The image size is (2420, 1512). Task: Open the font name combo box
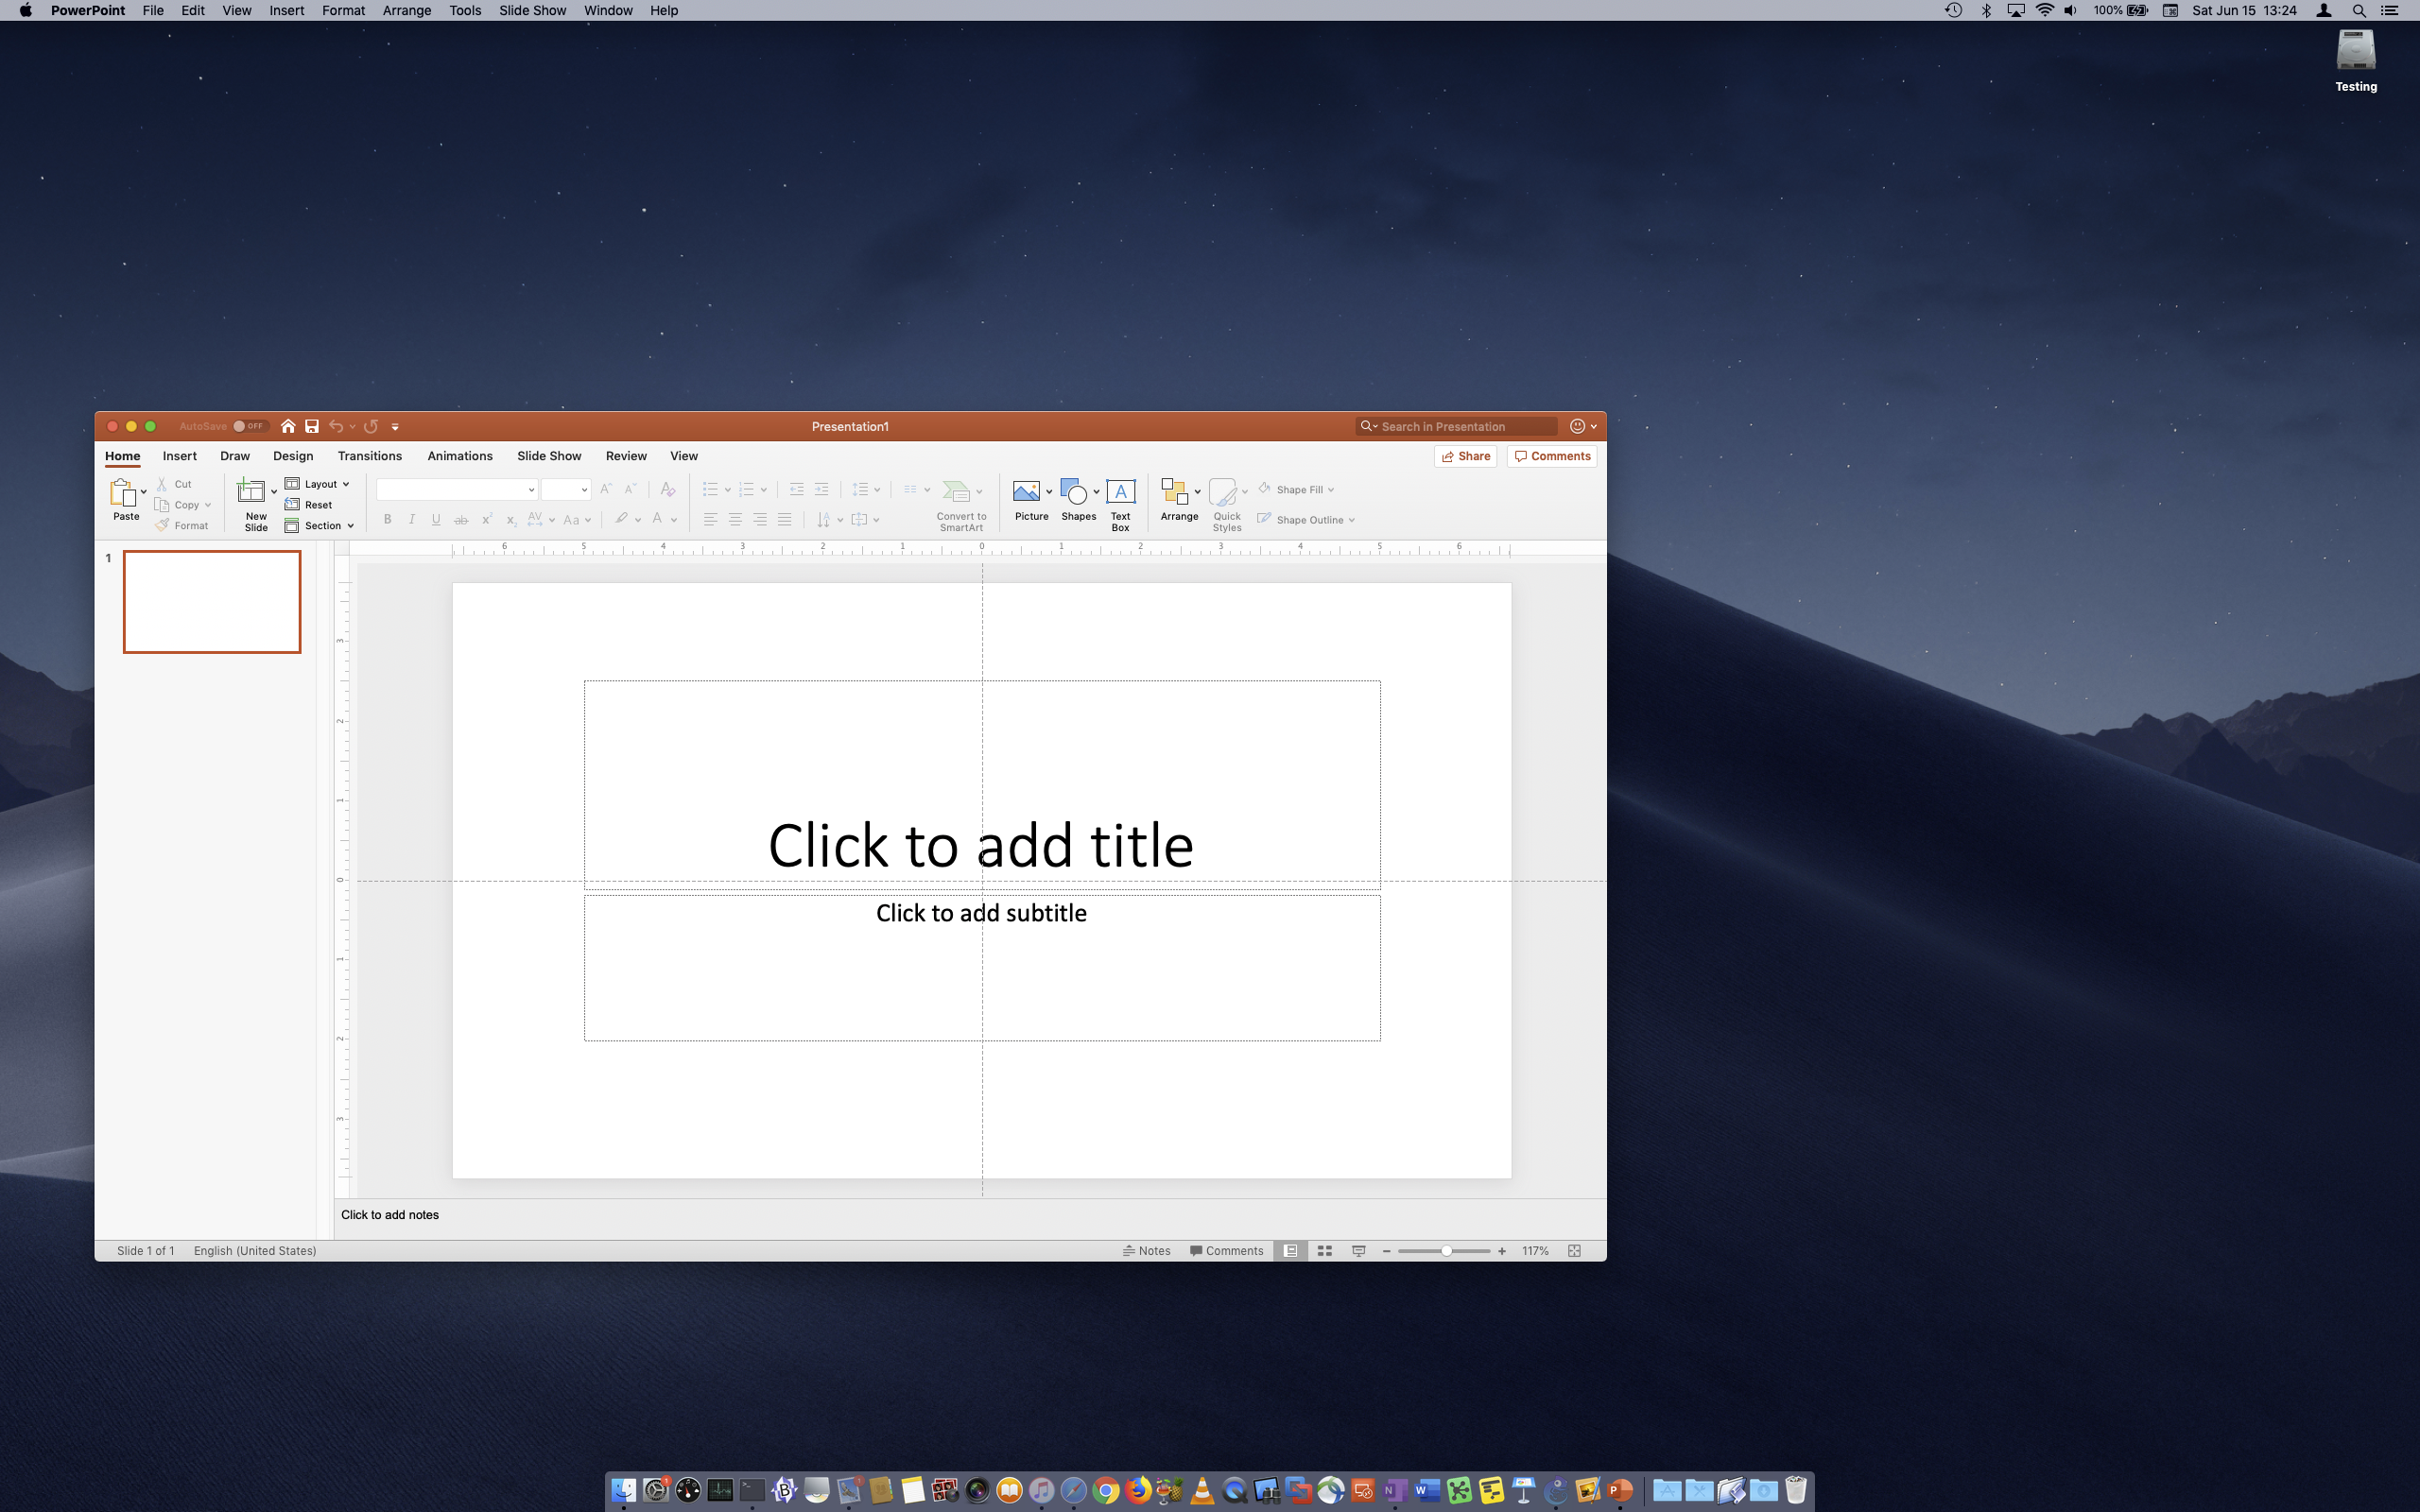pos(456,490)
